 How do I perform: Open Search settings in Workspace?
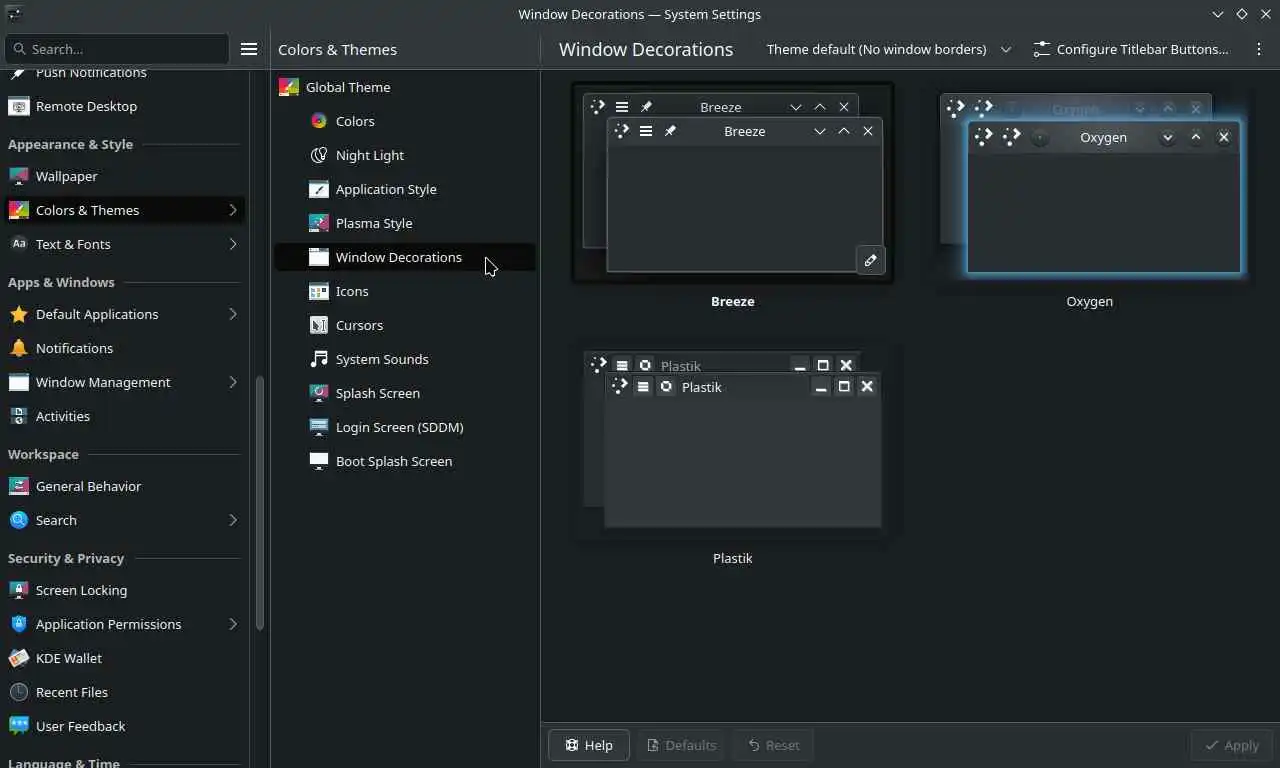coord(124,520)
